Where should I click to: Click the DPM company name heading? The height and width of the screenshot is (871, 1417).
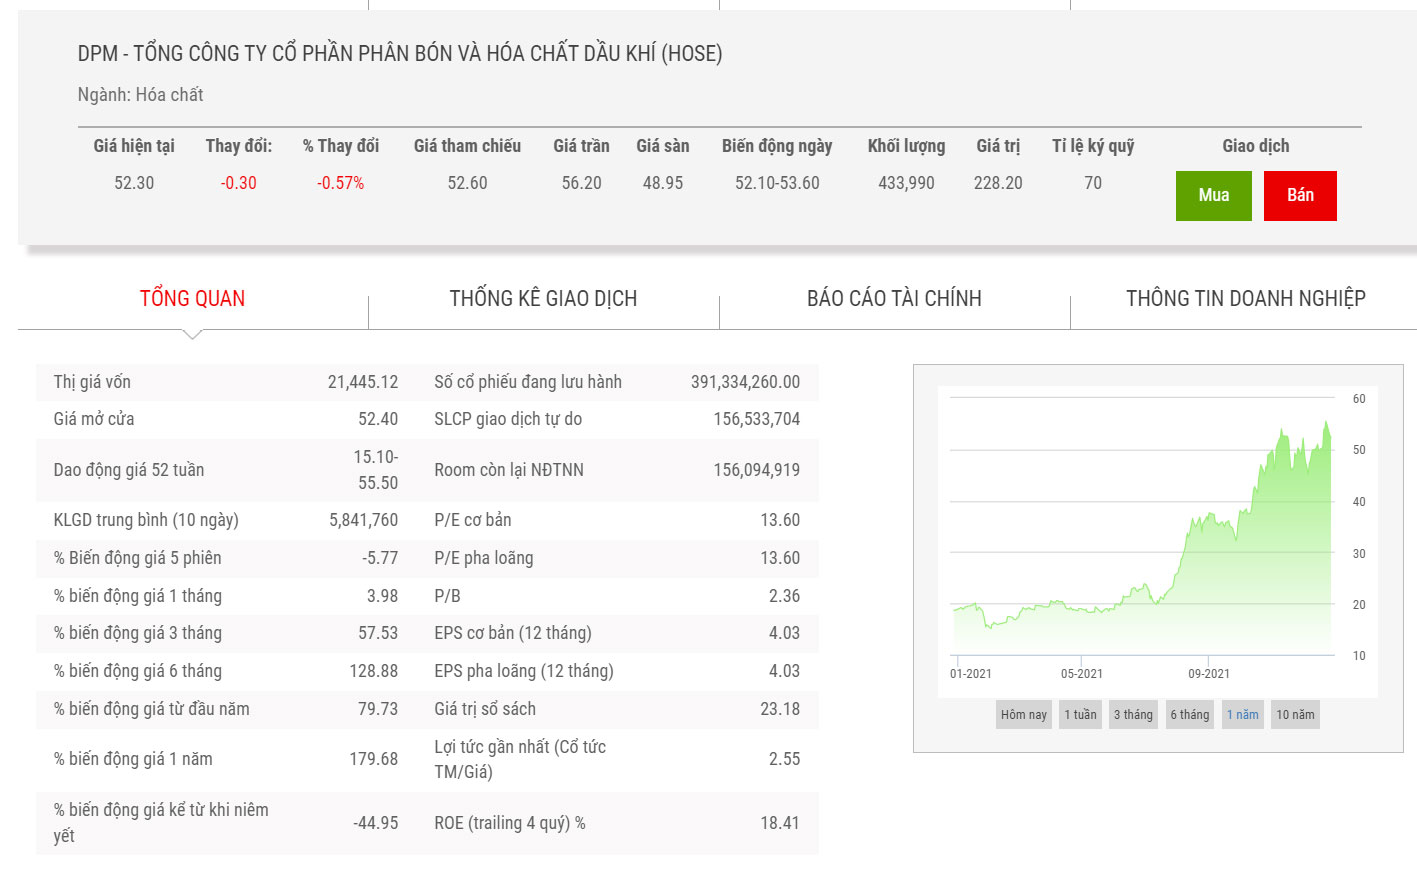400,53
